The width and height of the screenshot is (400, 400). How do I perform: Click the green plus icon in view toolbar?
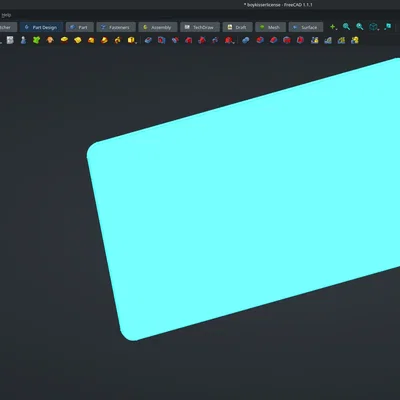[x=332, y=27]
